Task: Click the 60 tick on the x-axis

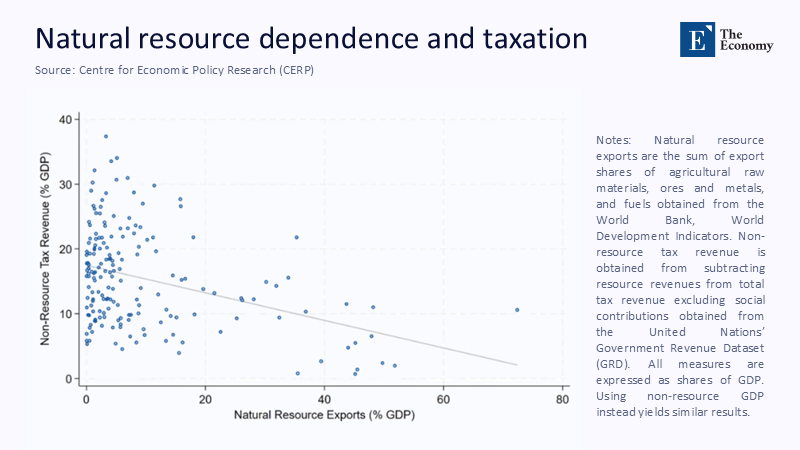Action: pos(444,399)
